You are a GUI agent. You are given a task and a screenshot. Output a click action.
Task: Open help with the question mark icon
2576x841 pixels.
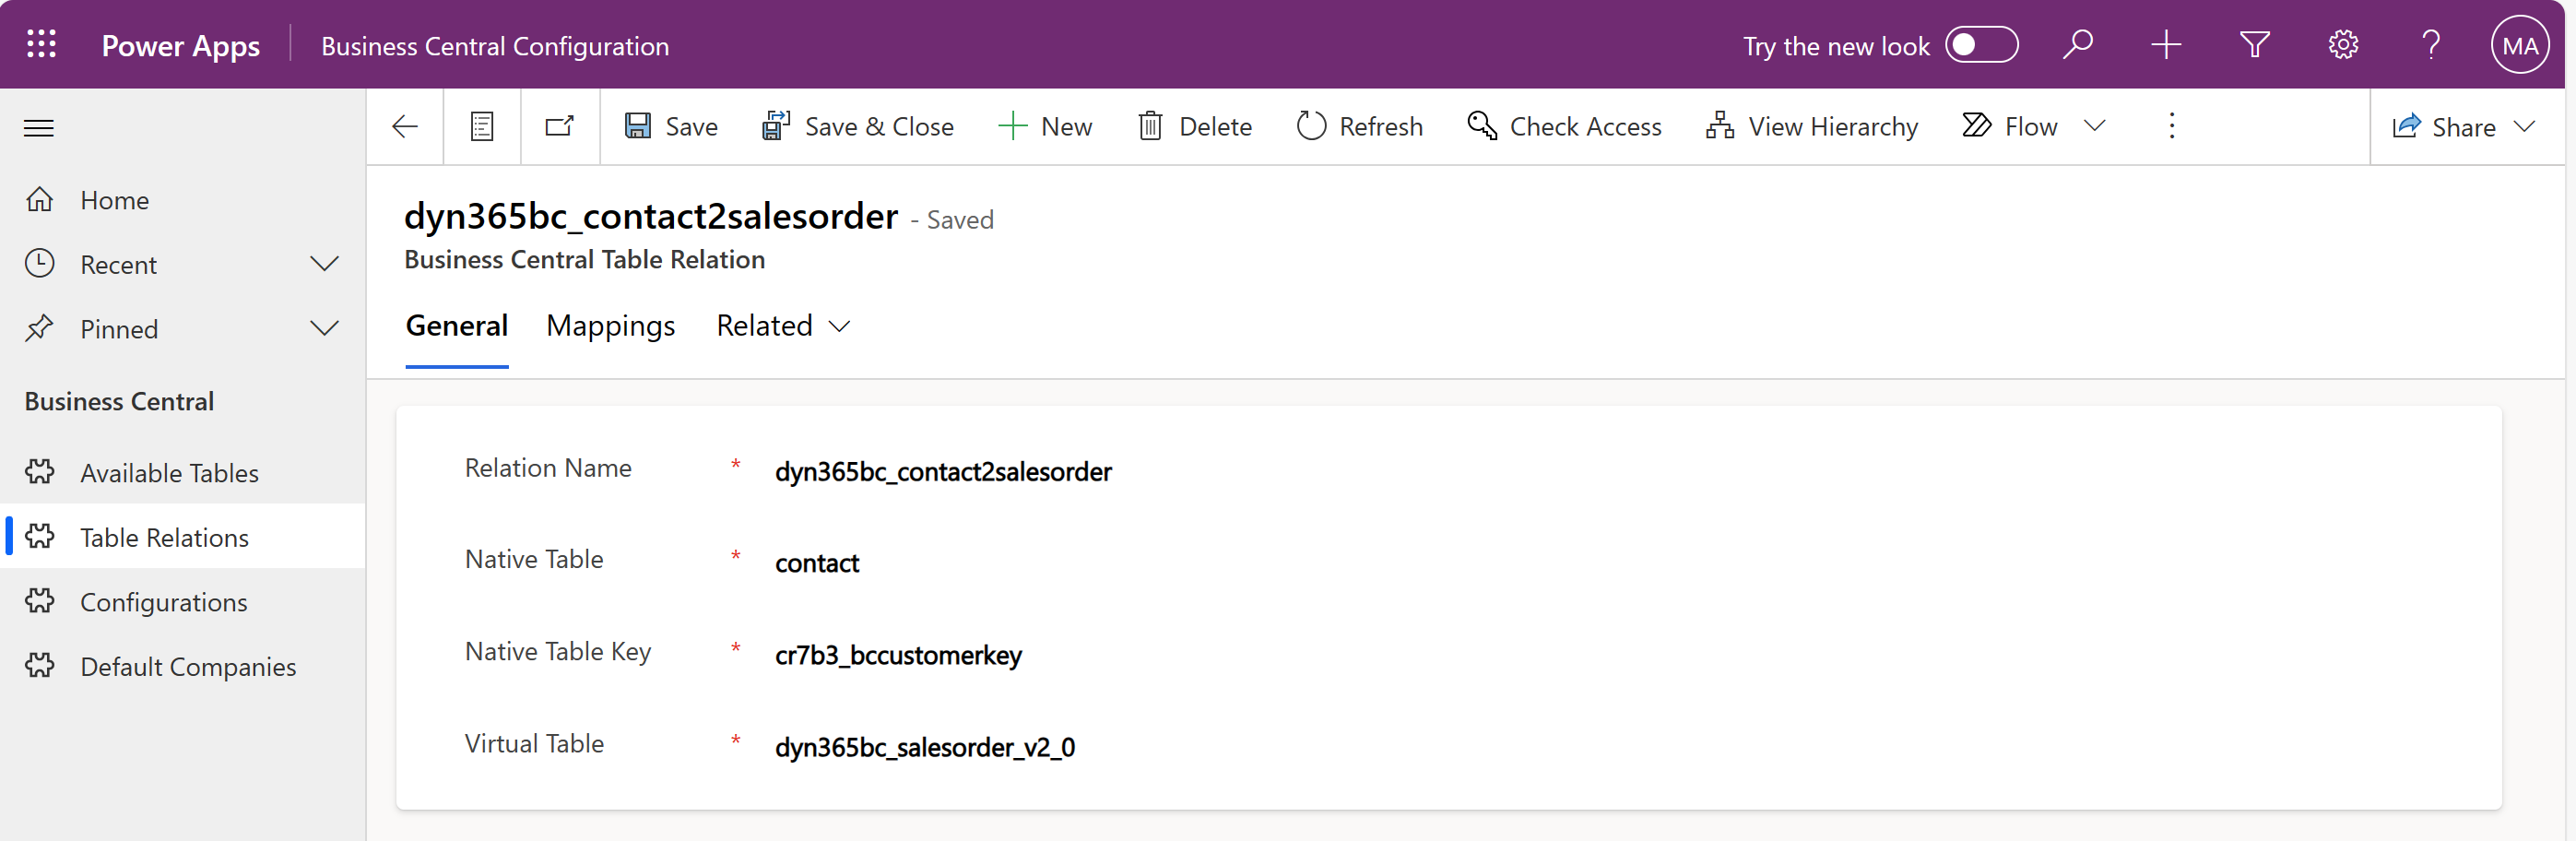(x=2431, y=44)
